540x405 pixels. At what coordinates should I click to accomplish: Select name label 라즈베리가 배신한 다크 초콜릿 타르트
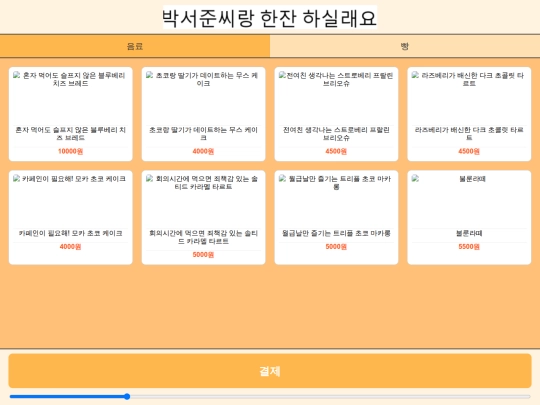coord(469,134)
